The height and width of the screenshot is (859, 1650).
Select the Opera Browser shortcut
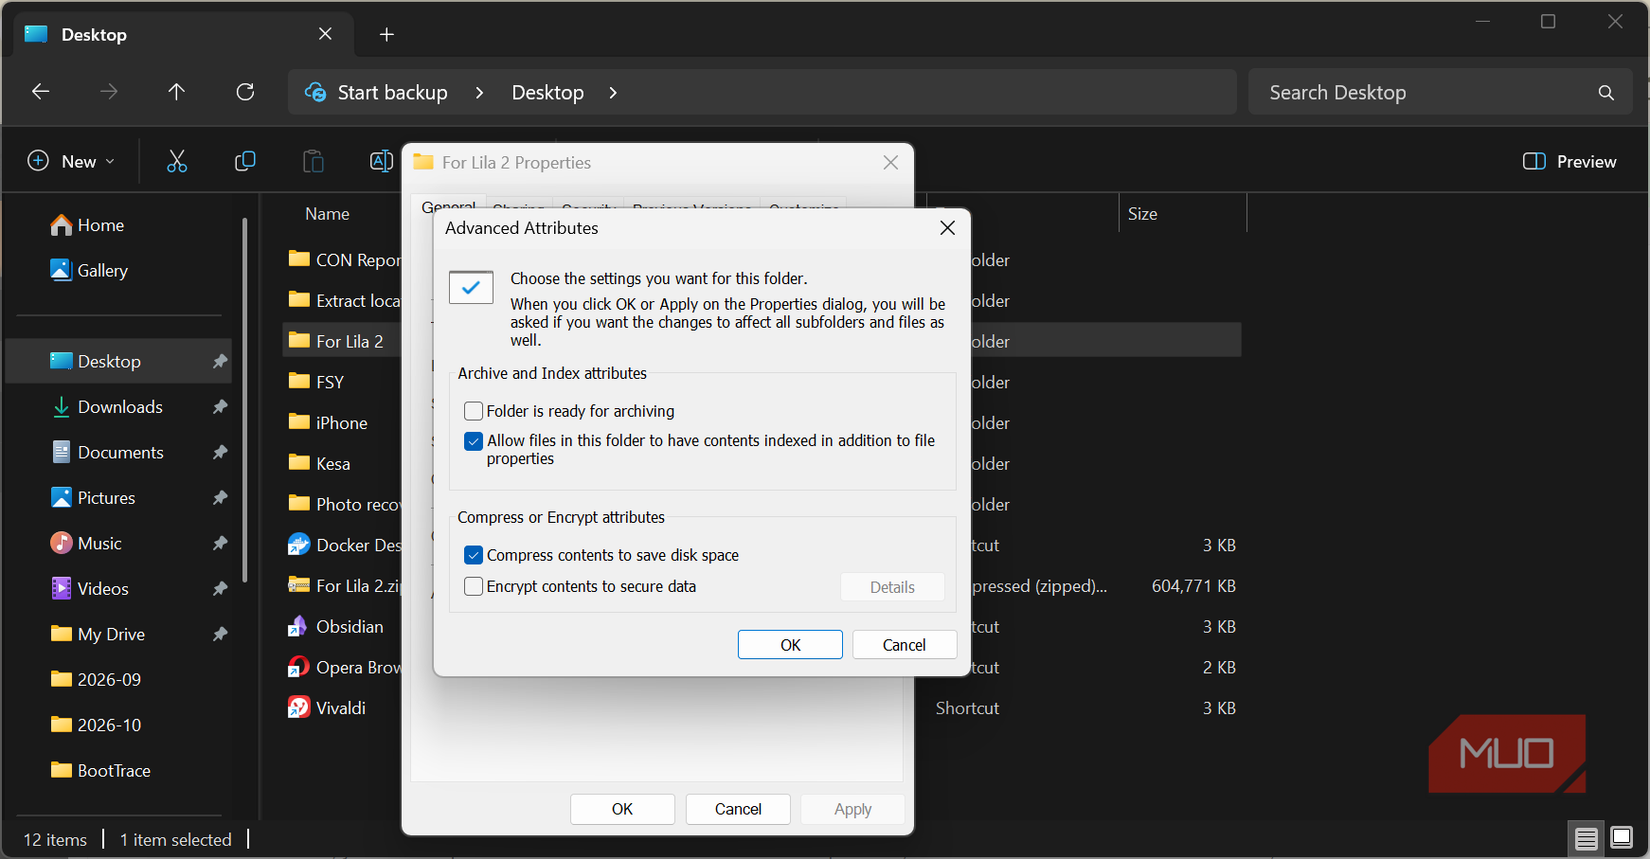344,667
